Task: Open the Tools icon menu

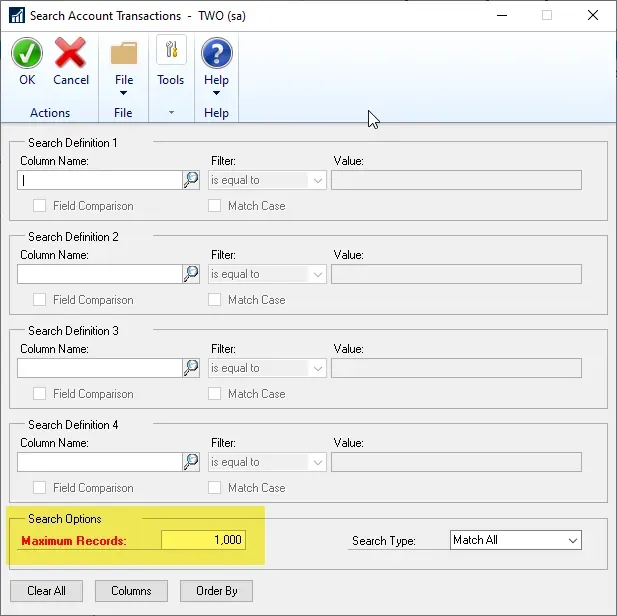Action: click(x=171, y=54)
